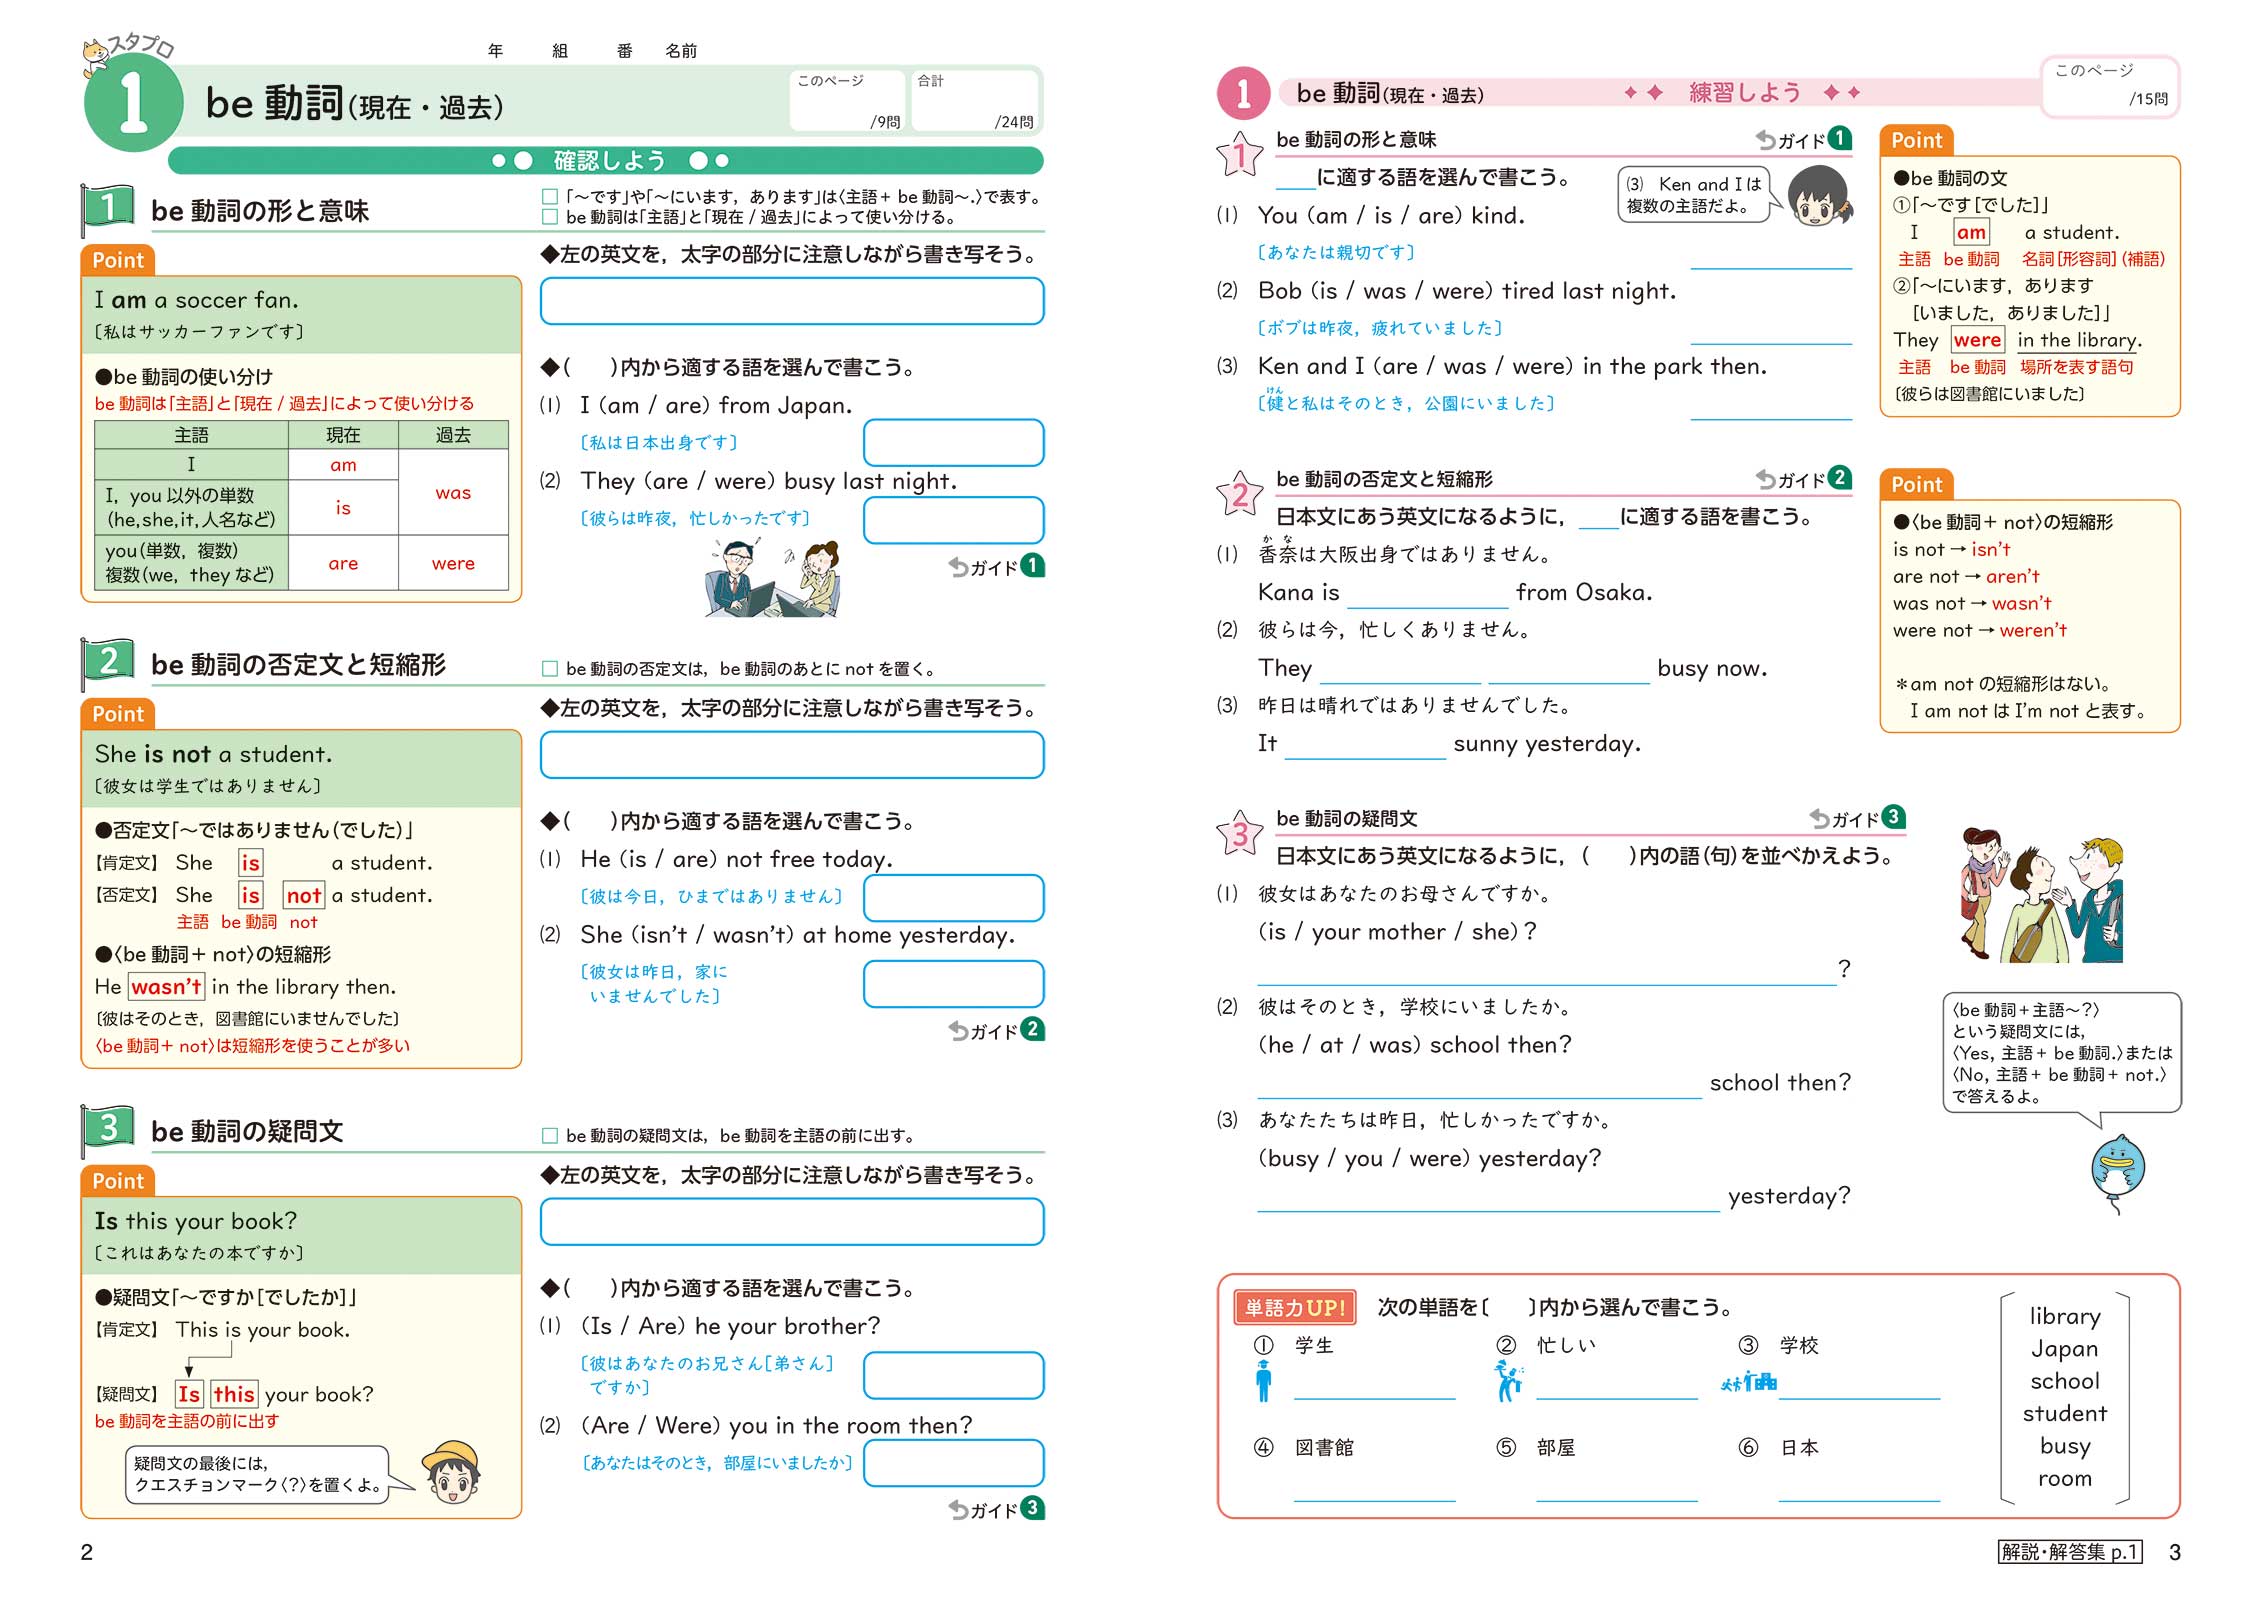Click the word busy in the word list
This screenshot has width=2262, height=1600.
[2065, 1446]
